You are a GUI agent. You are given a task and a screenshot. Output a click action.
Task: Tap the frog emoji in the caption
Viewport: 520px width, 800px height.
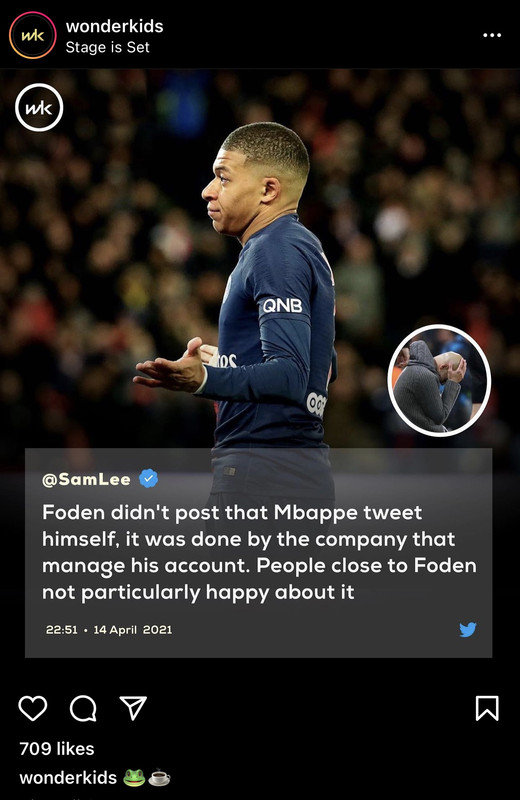pos(134,778)
